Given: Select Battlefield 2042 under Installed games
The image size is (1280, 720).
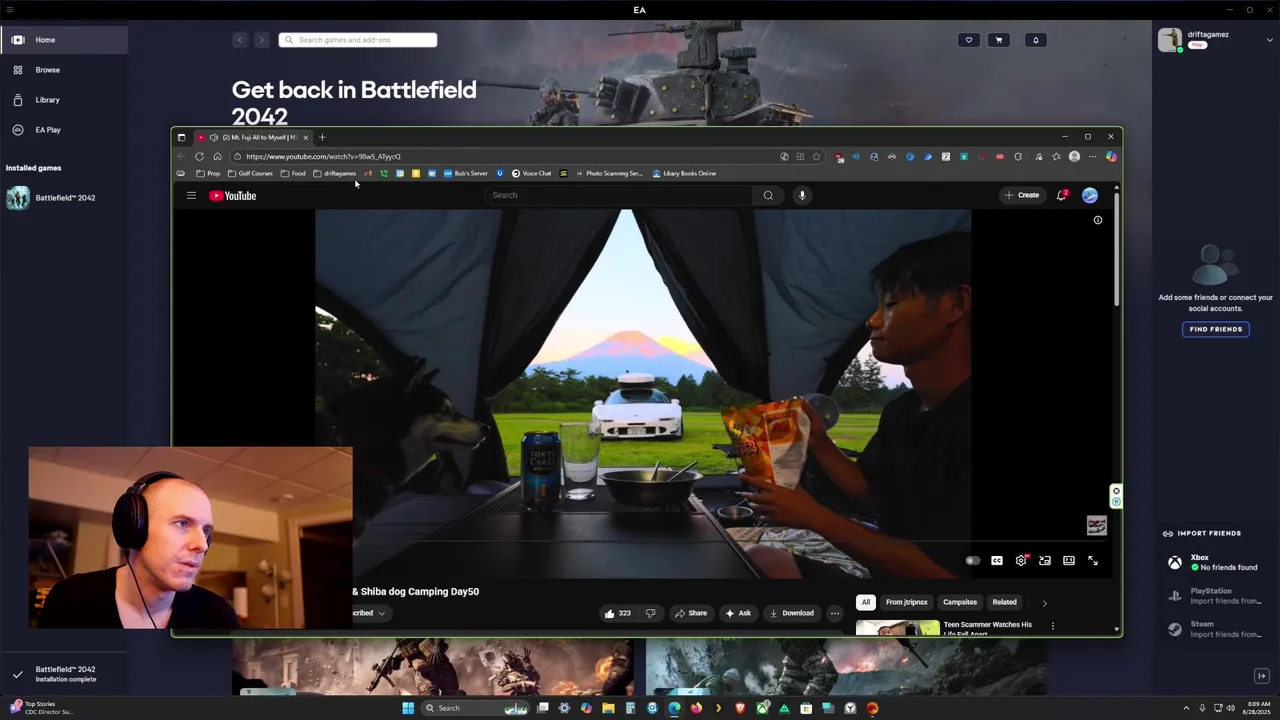Looking at the screenshot, I should pyautogui.click(x=63, y=198).
